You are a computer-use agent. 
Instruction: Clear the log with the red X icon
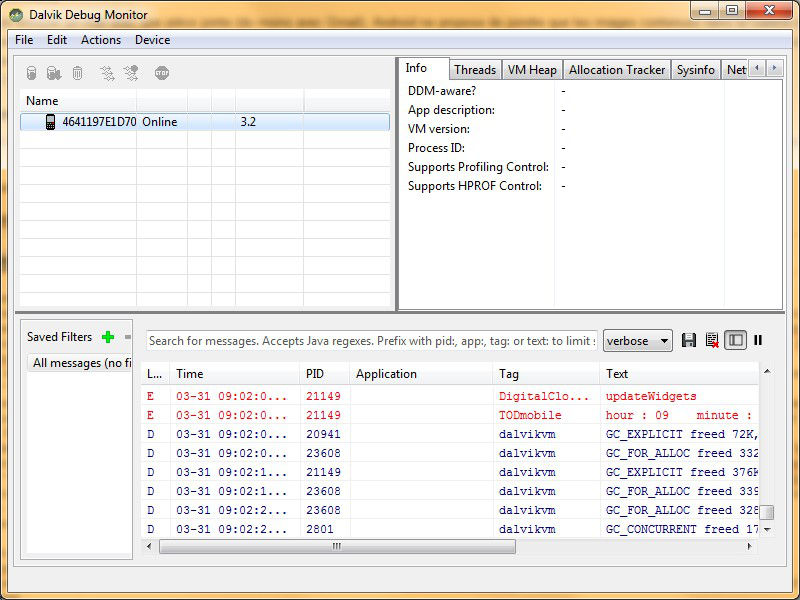[x=712, y=340]
